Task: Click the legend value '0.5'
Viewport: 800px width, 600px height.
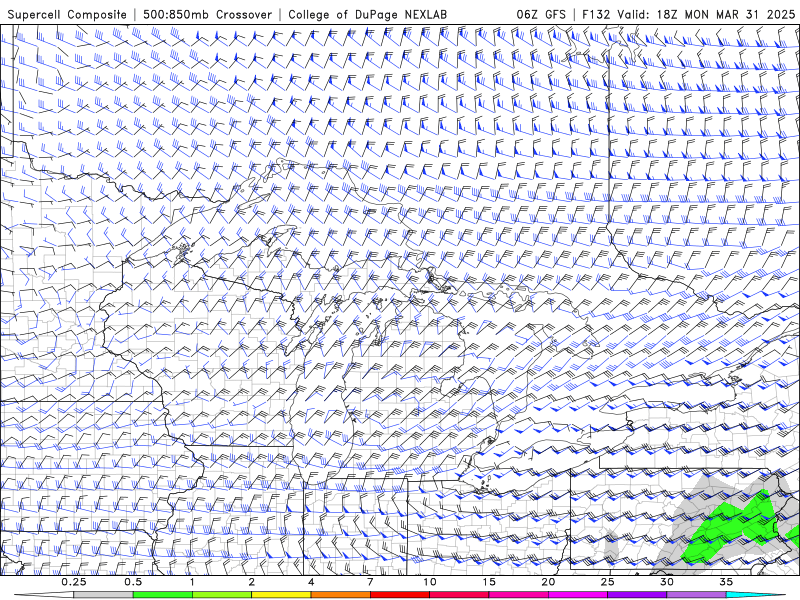Action: 133,582
